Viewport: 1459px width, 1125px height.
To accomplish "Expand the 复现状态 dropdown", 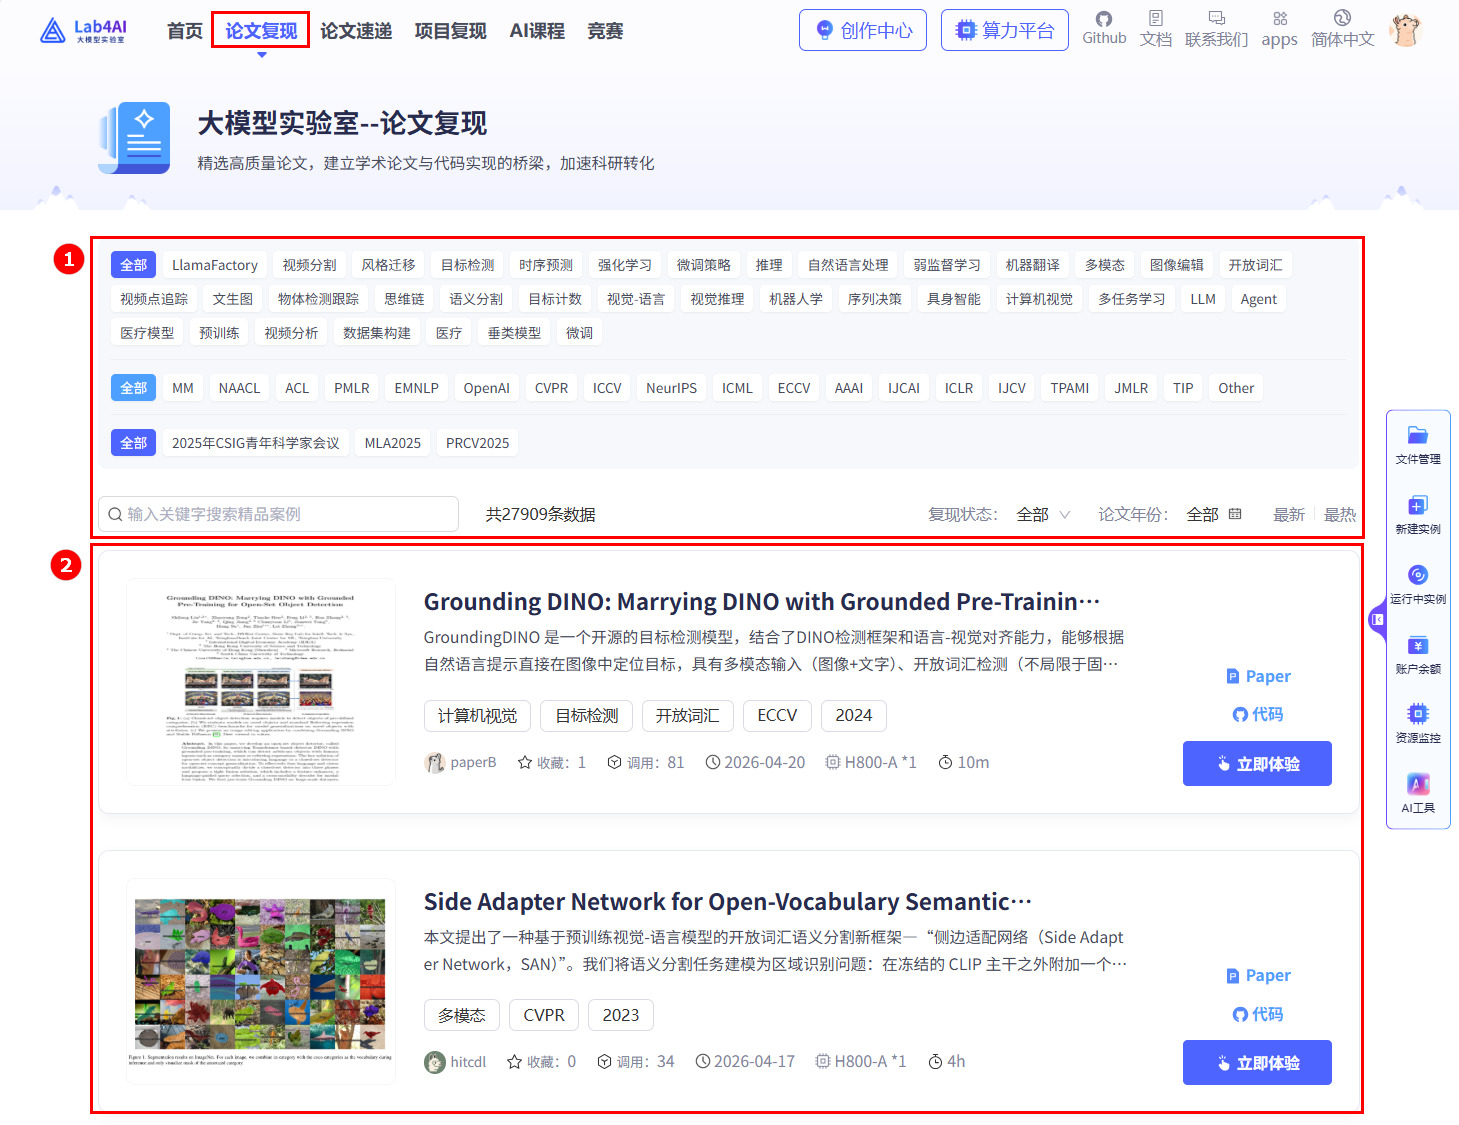I will coord(1043,514).
